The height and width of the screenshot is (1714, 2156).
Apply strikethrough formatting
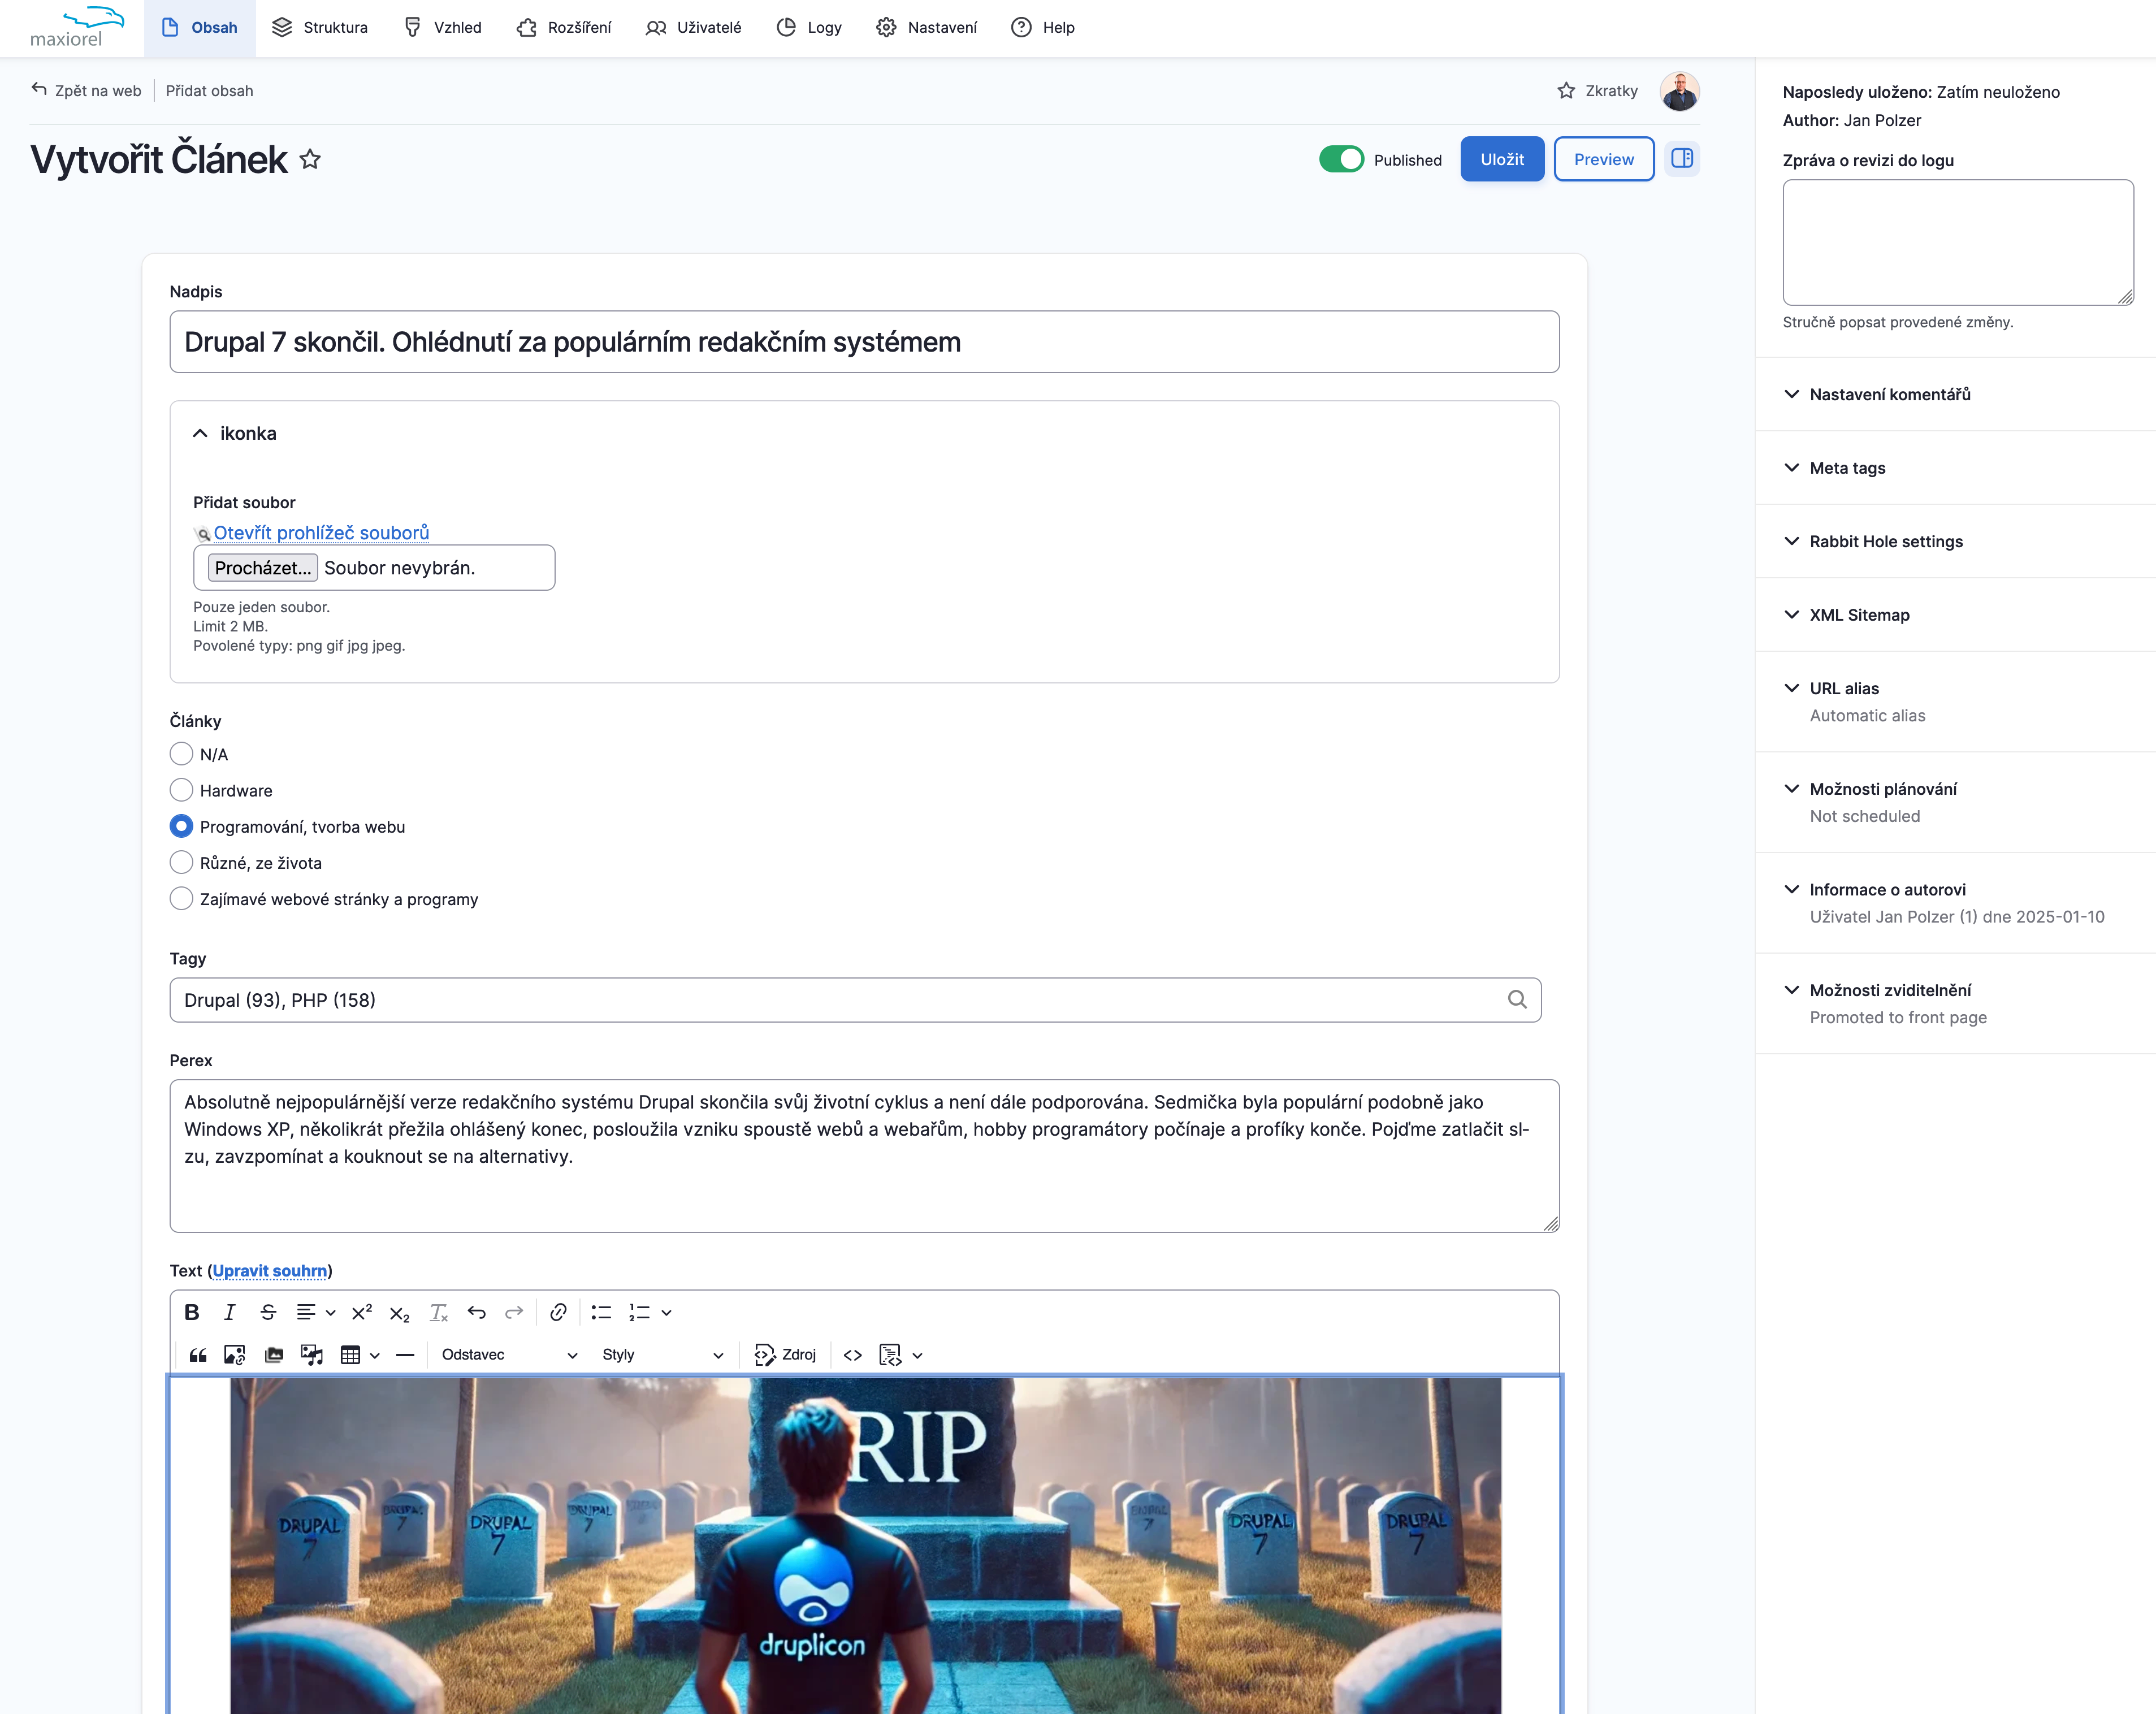[x=268, y=1312]
